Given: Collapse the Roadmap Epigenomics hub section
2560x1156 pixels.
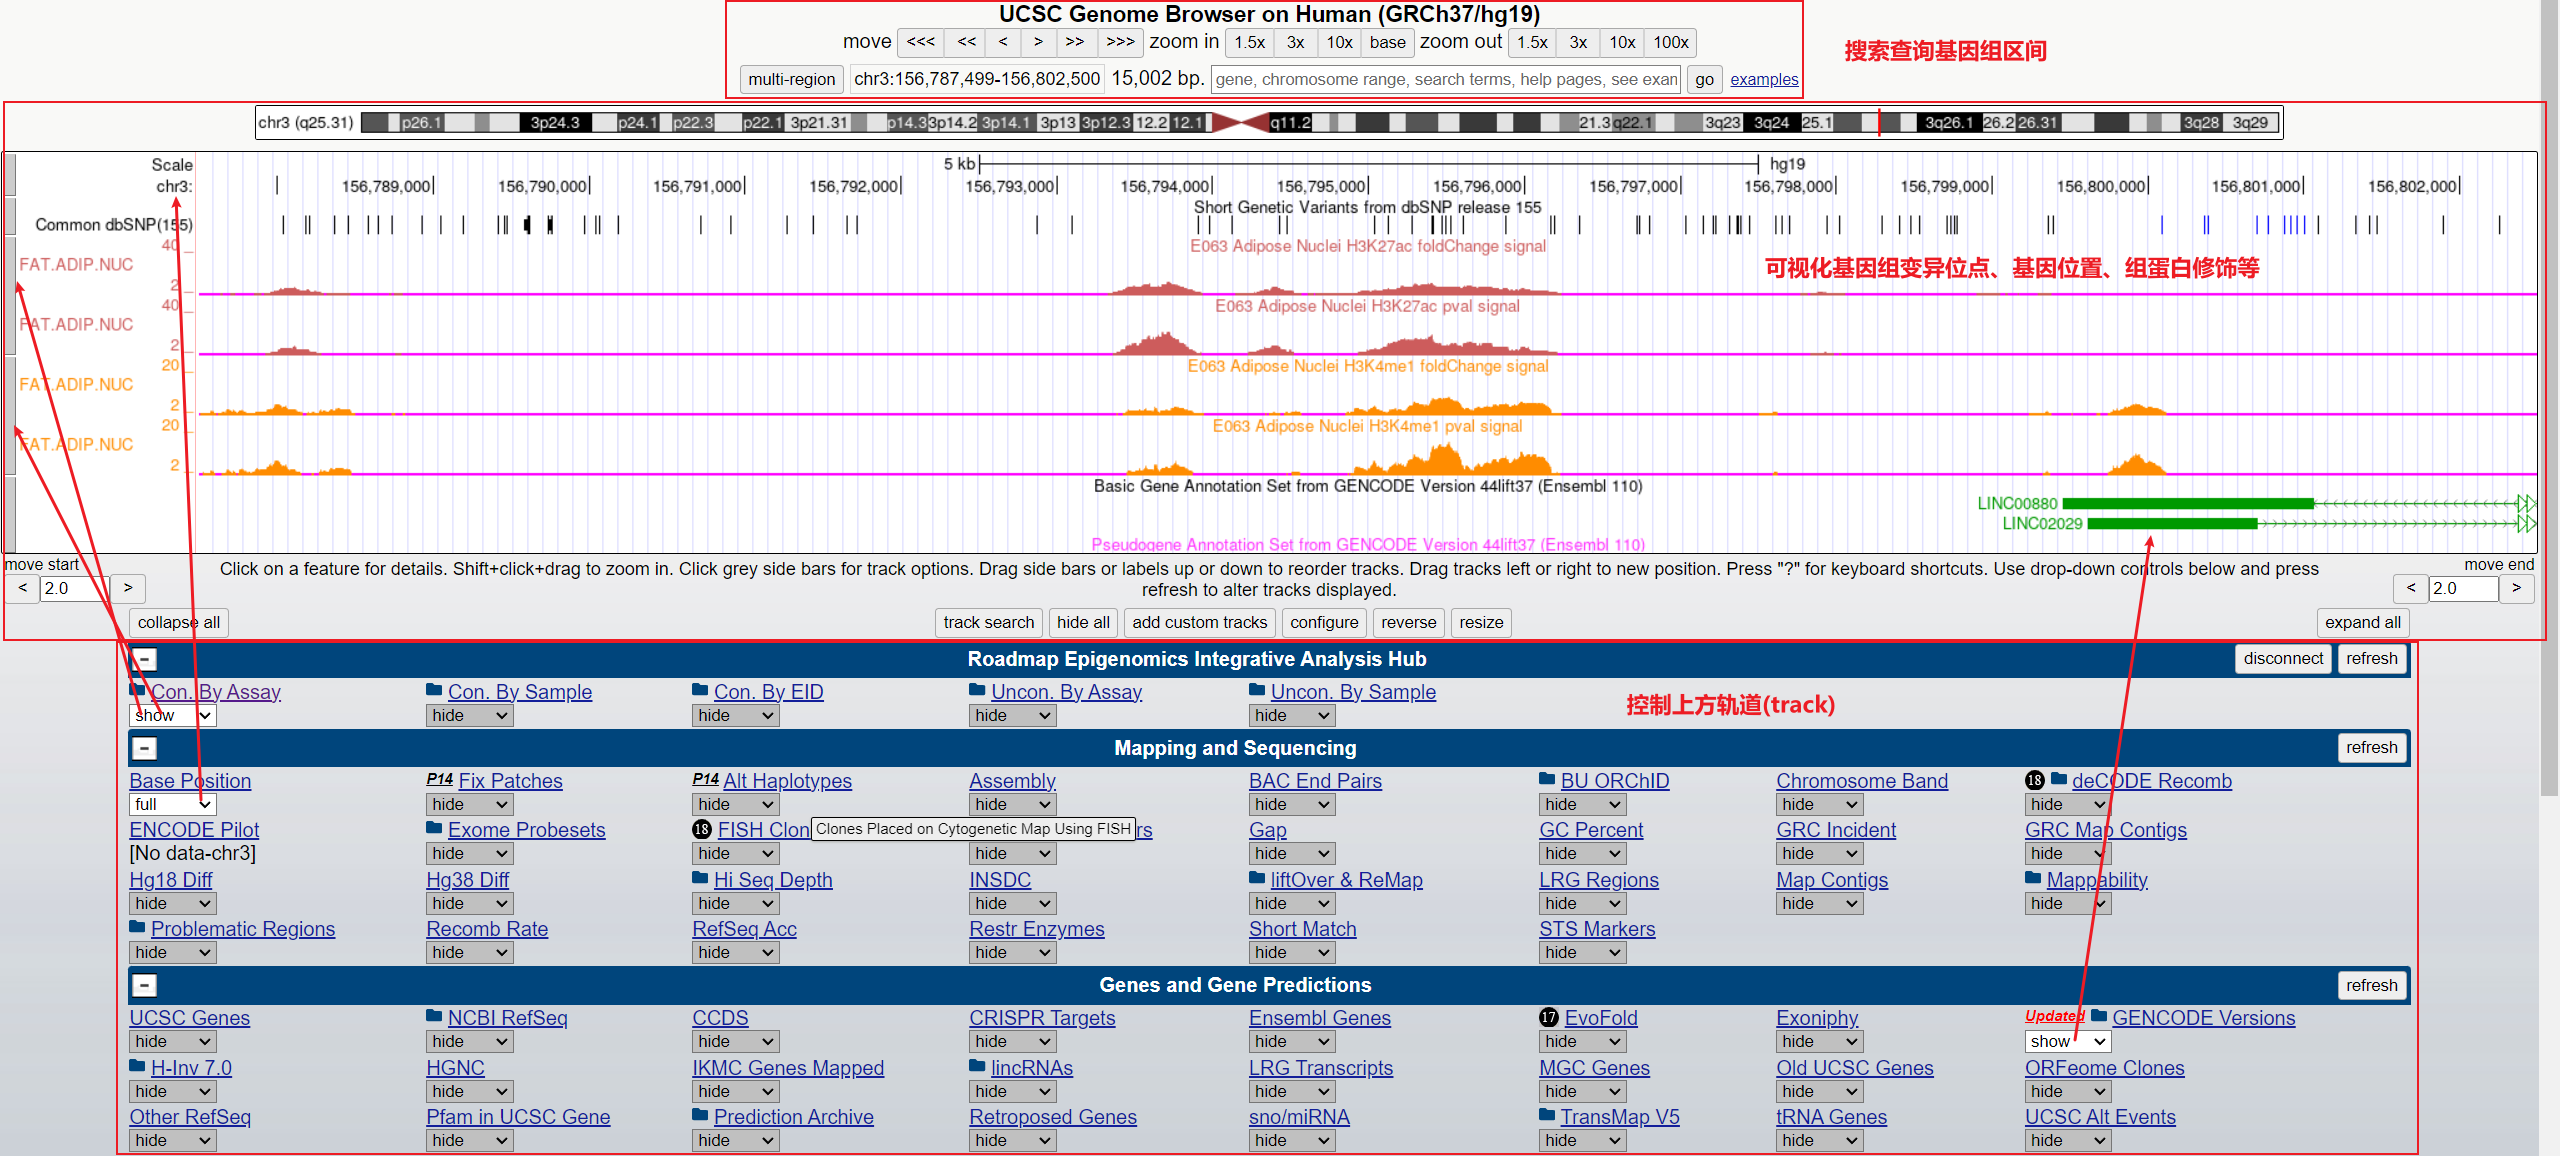Looking at the screenshot, I should (145, 660).
